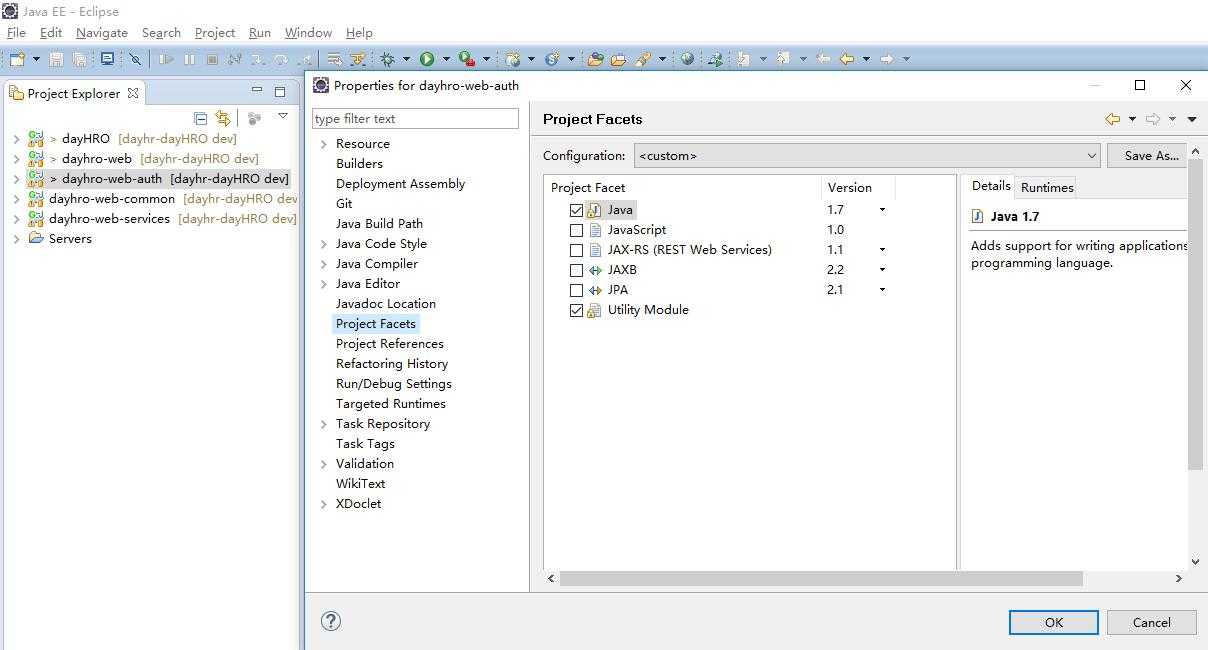
Task: Toggle Link with Editor in Project Explorer
Action: 223,118
